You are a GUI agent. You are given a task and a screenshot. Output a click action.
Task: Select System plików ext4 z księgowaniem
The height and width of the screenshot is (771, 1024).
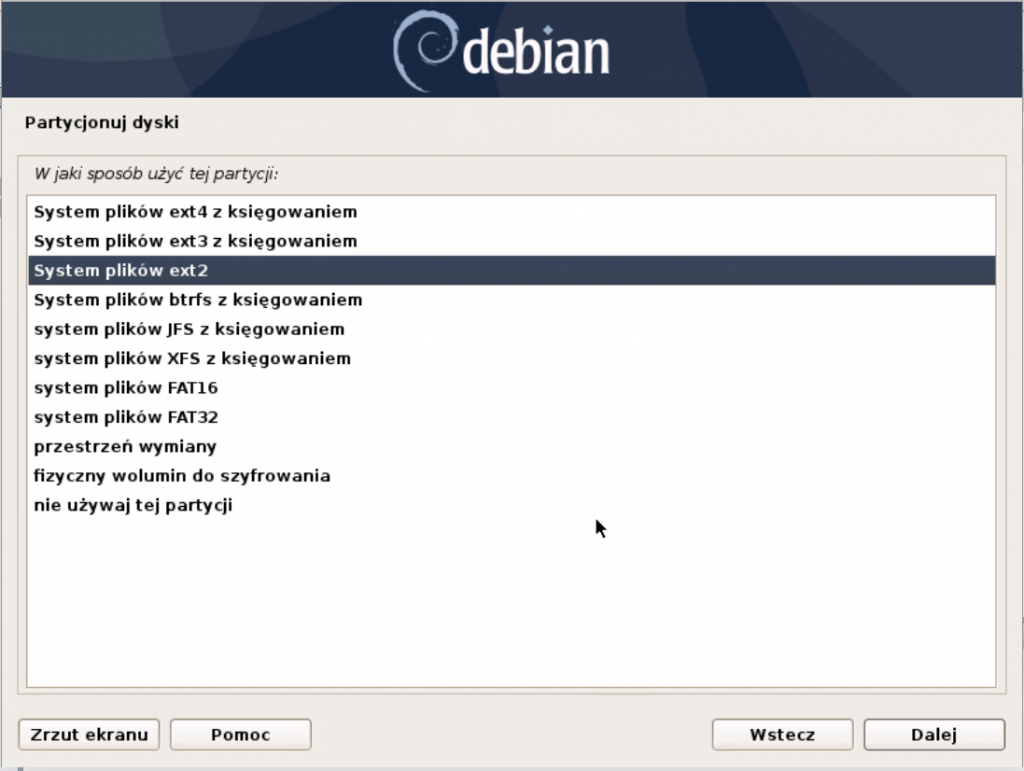click(x=195, y=212)
